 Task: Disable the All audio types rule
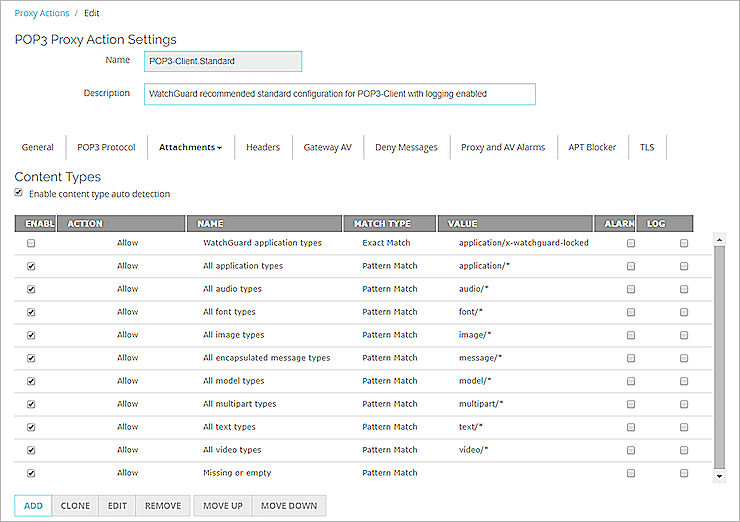point(31,289)
